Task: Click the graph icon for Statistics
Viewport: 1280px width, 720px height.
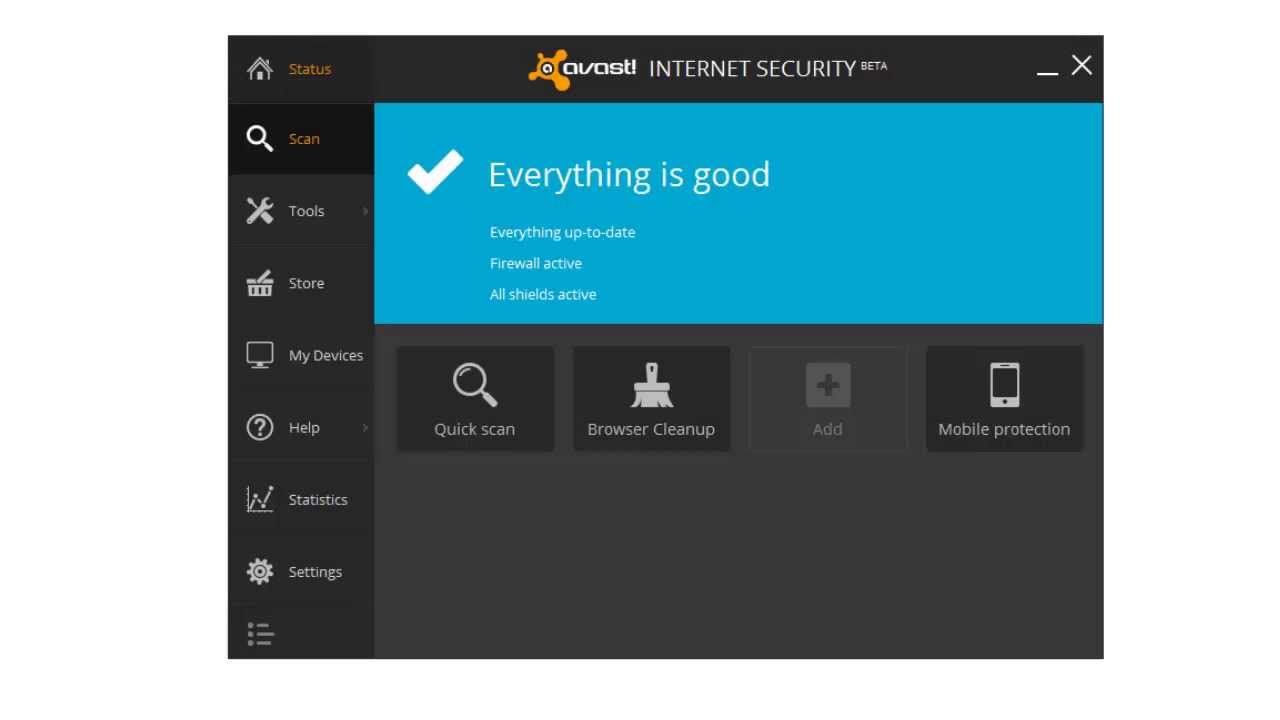Action: (x=260, y=499)
